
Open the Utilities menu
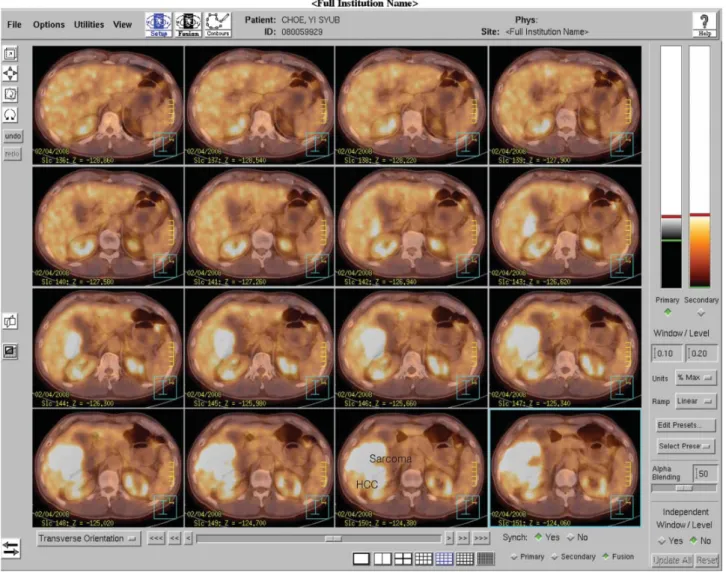click(x=89, y=25)
